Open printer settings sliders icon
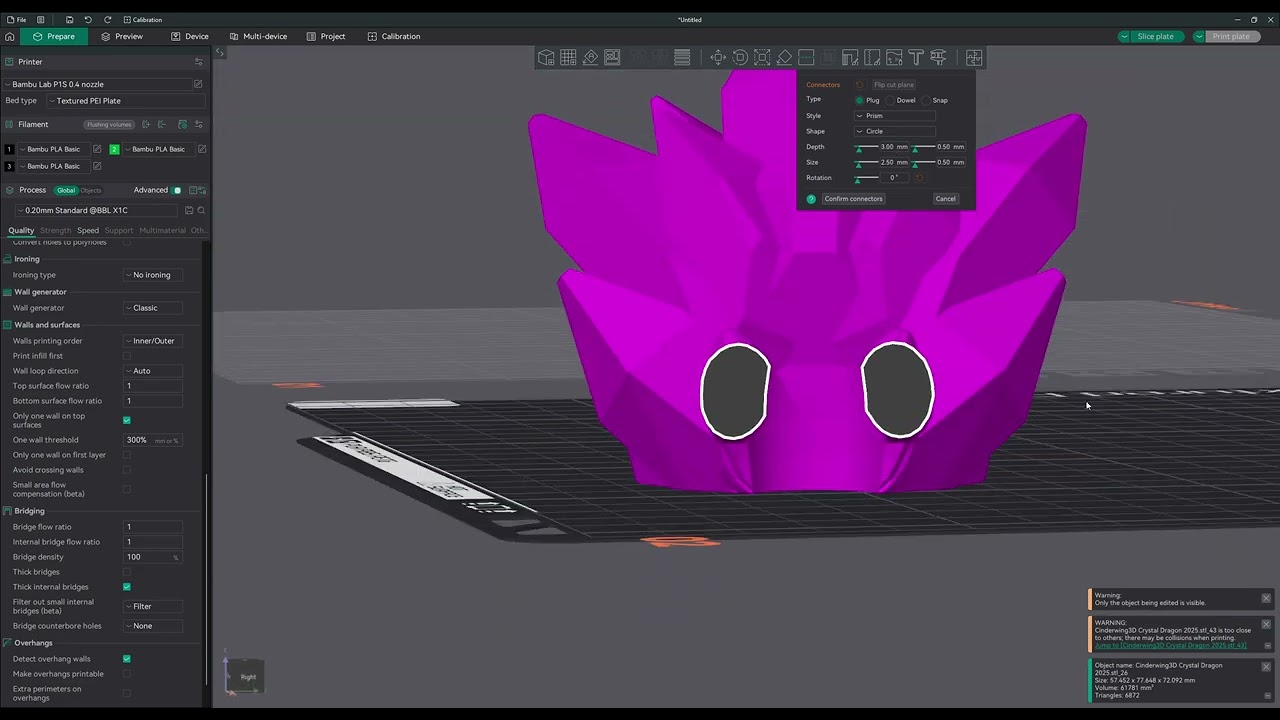The width and height of the screenshot is (1280, 720). (x=198, y=62)
